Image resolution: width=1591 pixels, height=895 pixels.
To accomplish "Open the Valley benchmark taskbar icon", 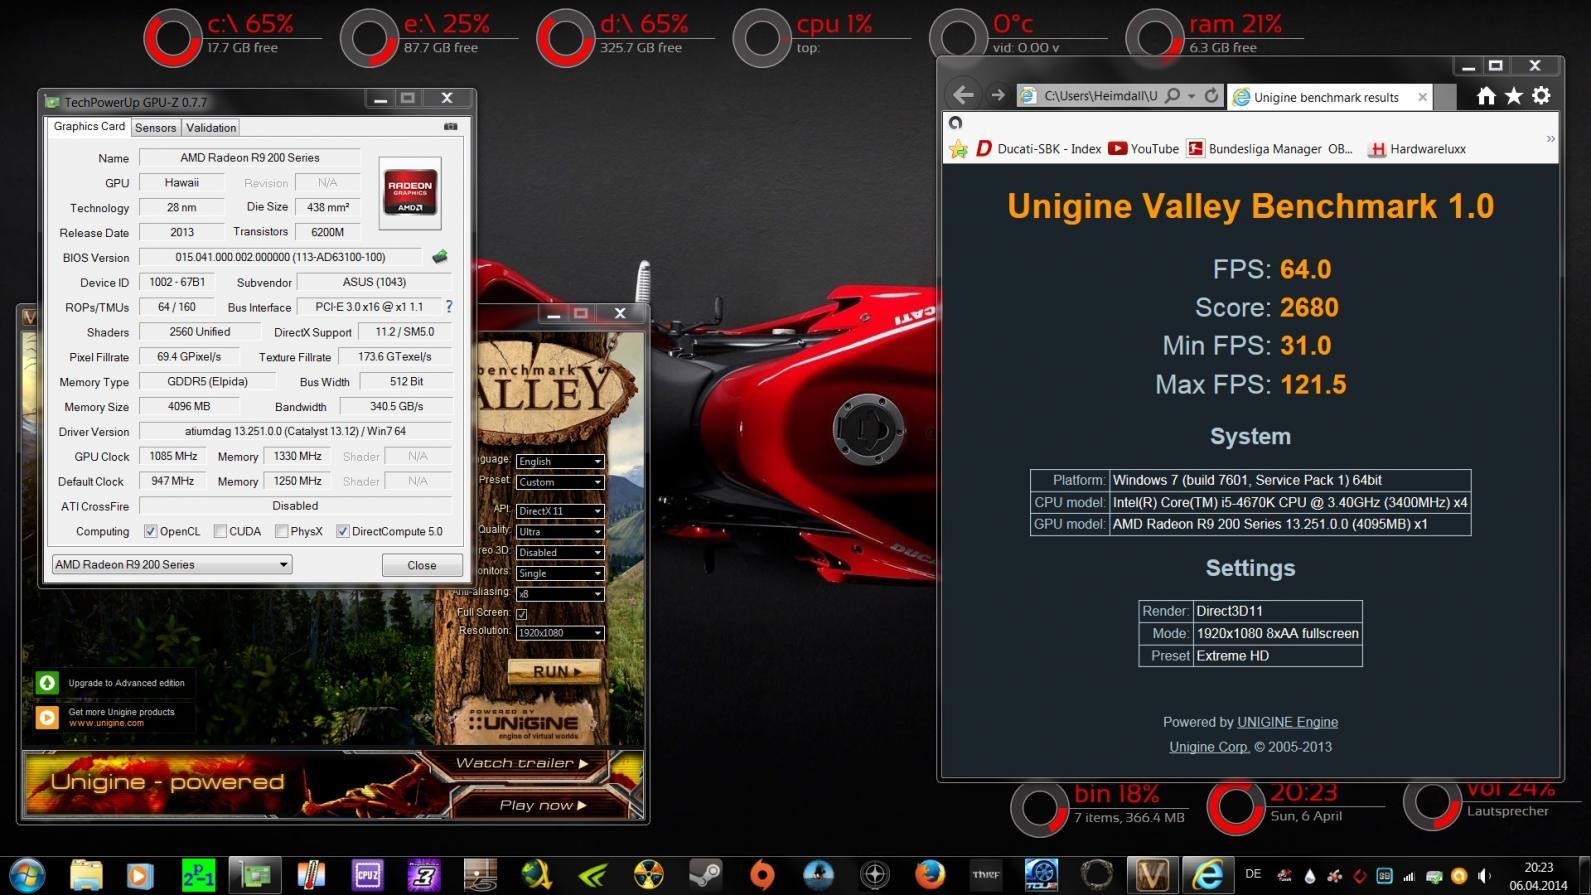I will tap(1151, 875).
